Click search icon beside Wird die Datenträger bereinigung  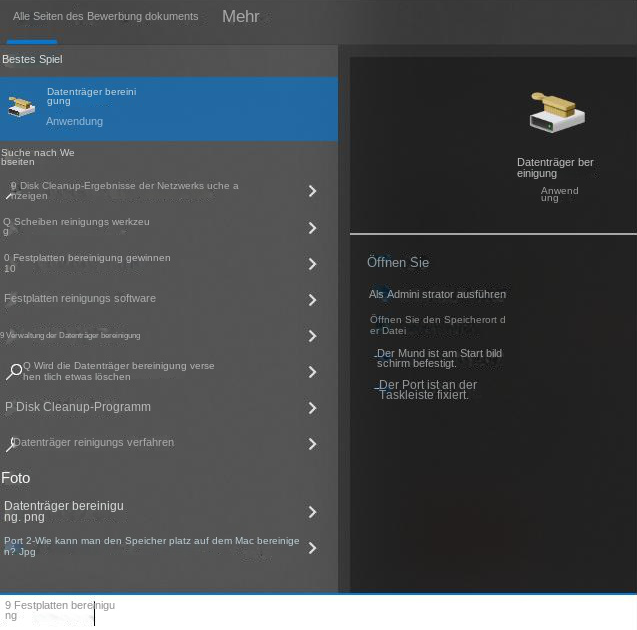point(13,371)
